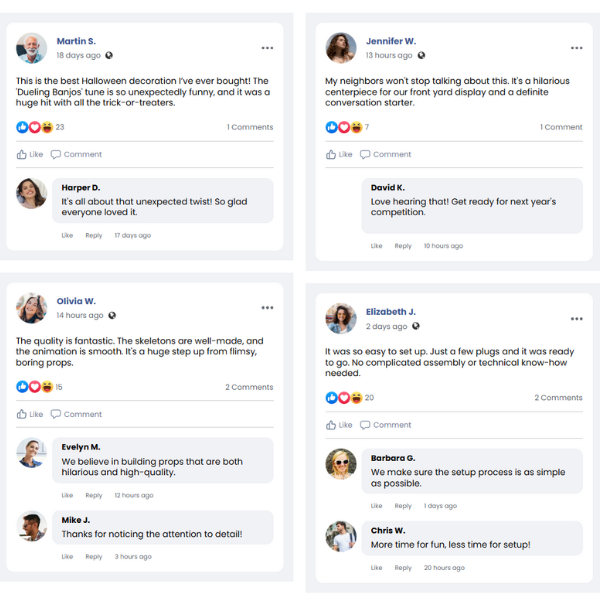Screen dimensions: 600x600
Task: Open the three-dot menu on Martin S.'s post
Action: pyautogui.click(x=267, y=48)
